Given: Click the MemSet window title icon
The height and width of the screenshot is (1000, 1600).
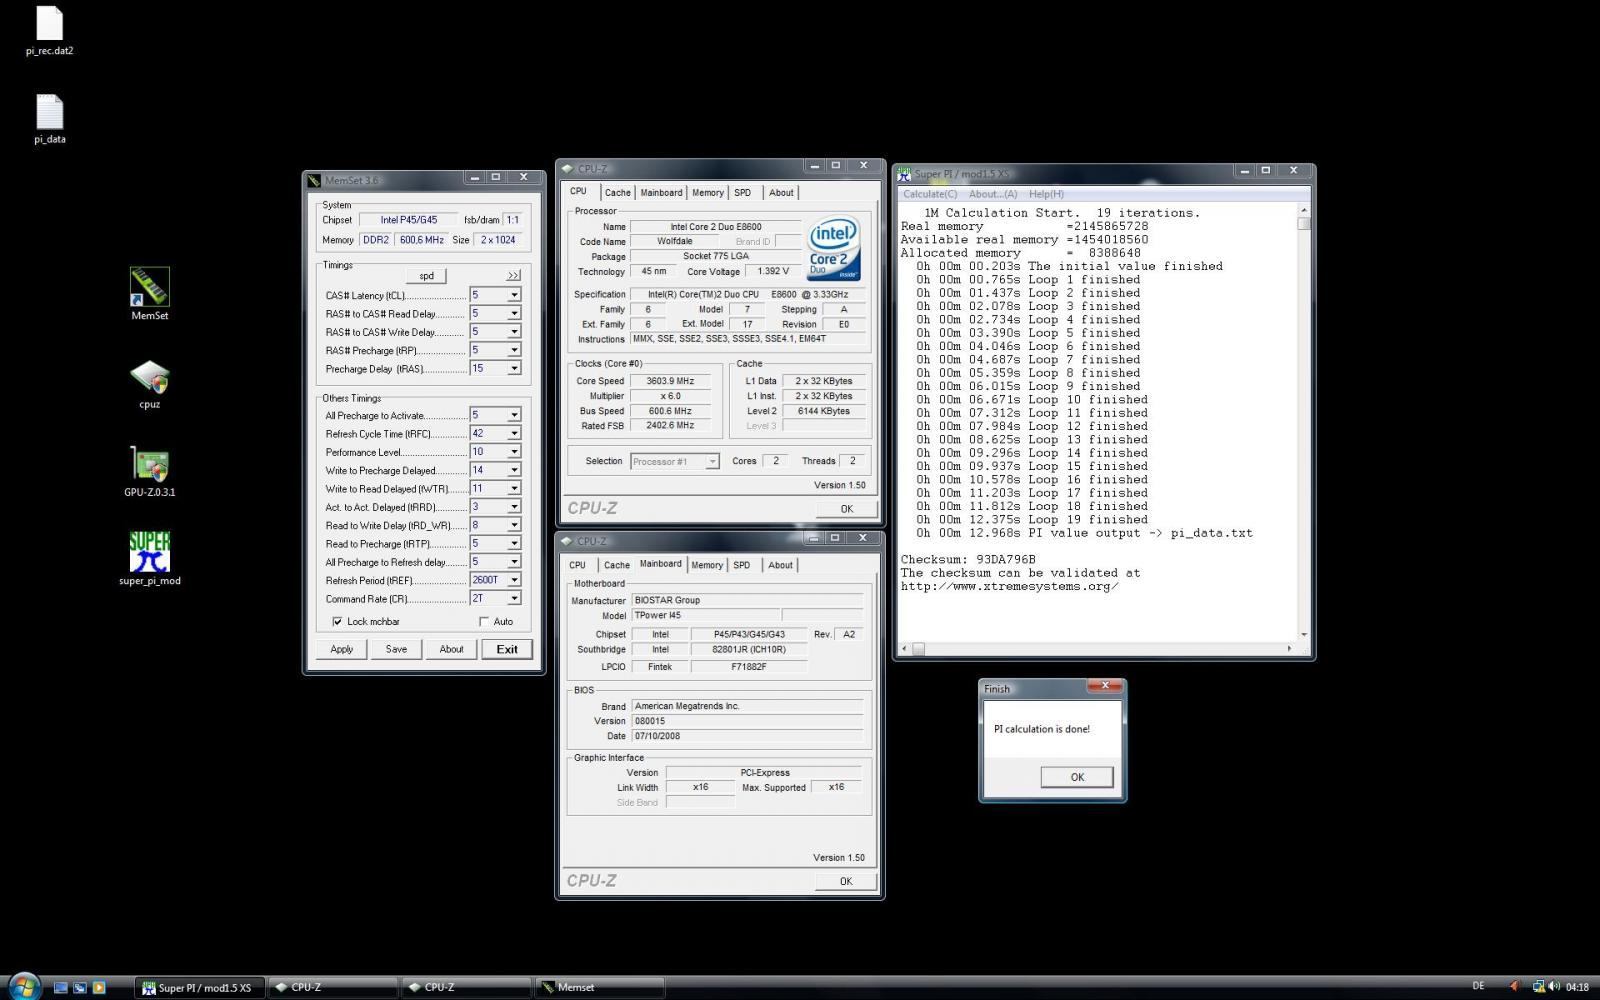Looking at the screenshot, I should [x=314, y=180].
